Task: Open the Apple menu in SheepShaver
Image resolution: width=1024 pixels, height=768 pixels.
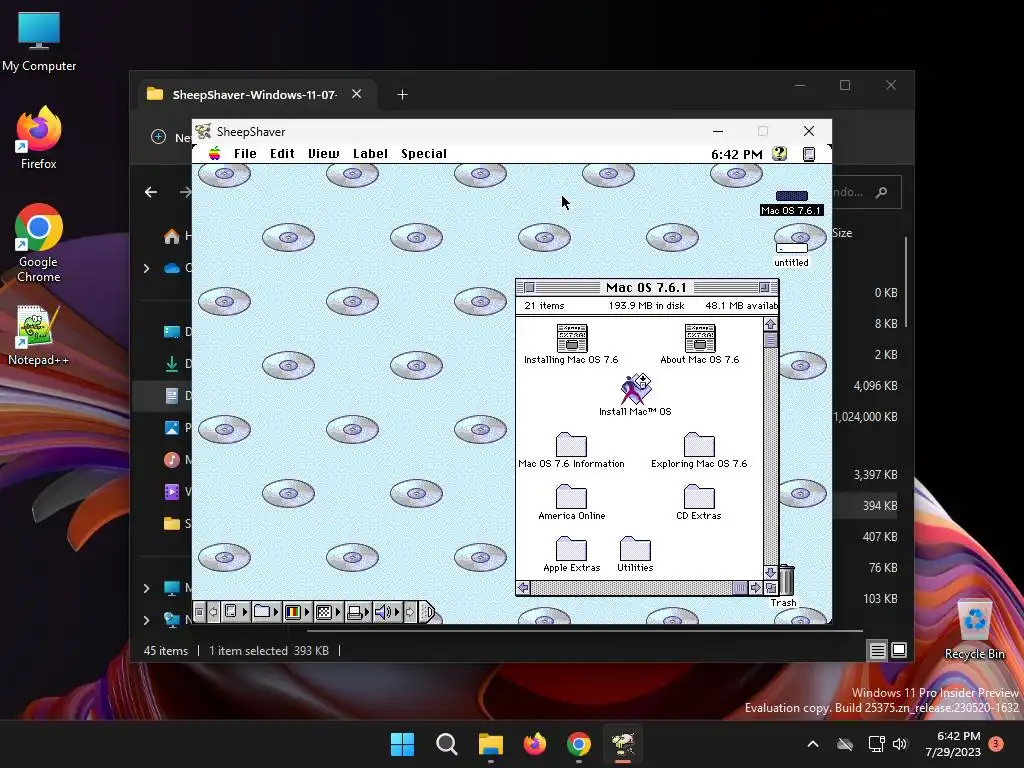Action: 214,153
